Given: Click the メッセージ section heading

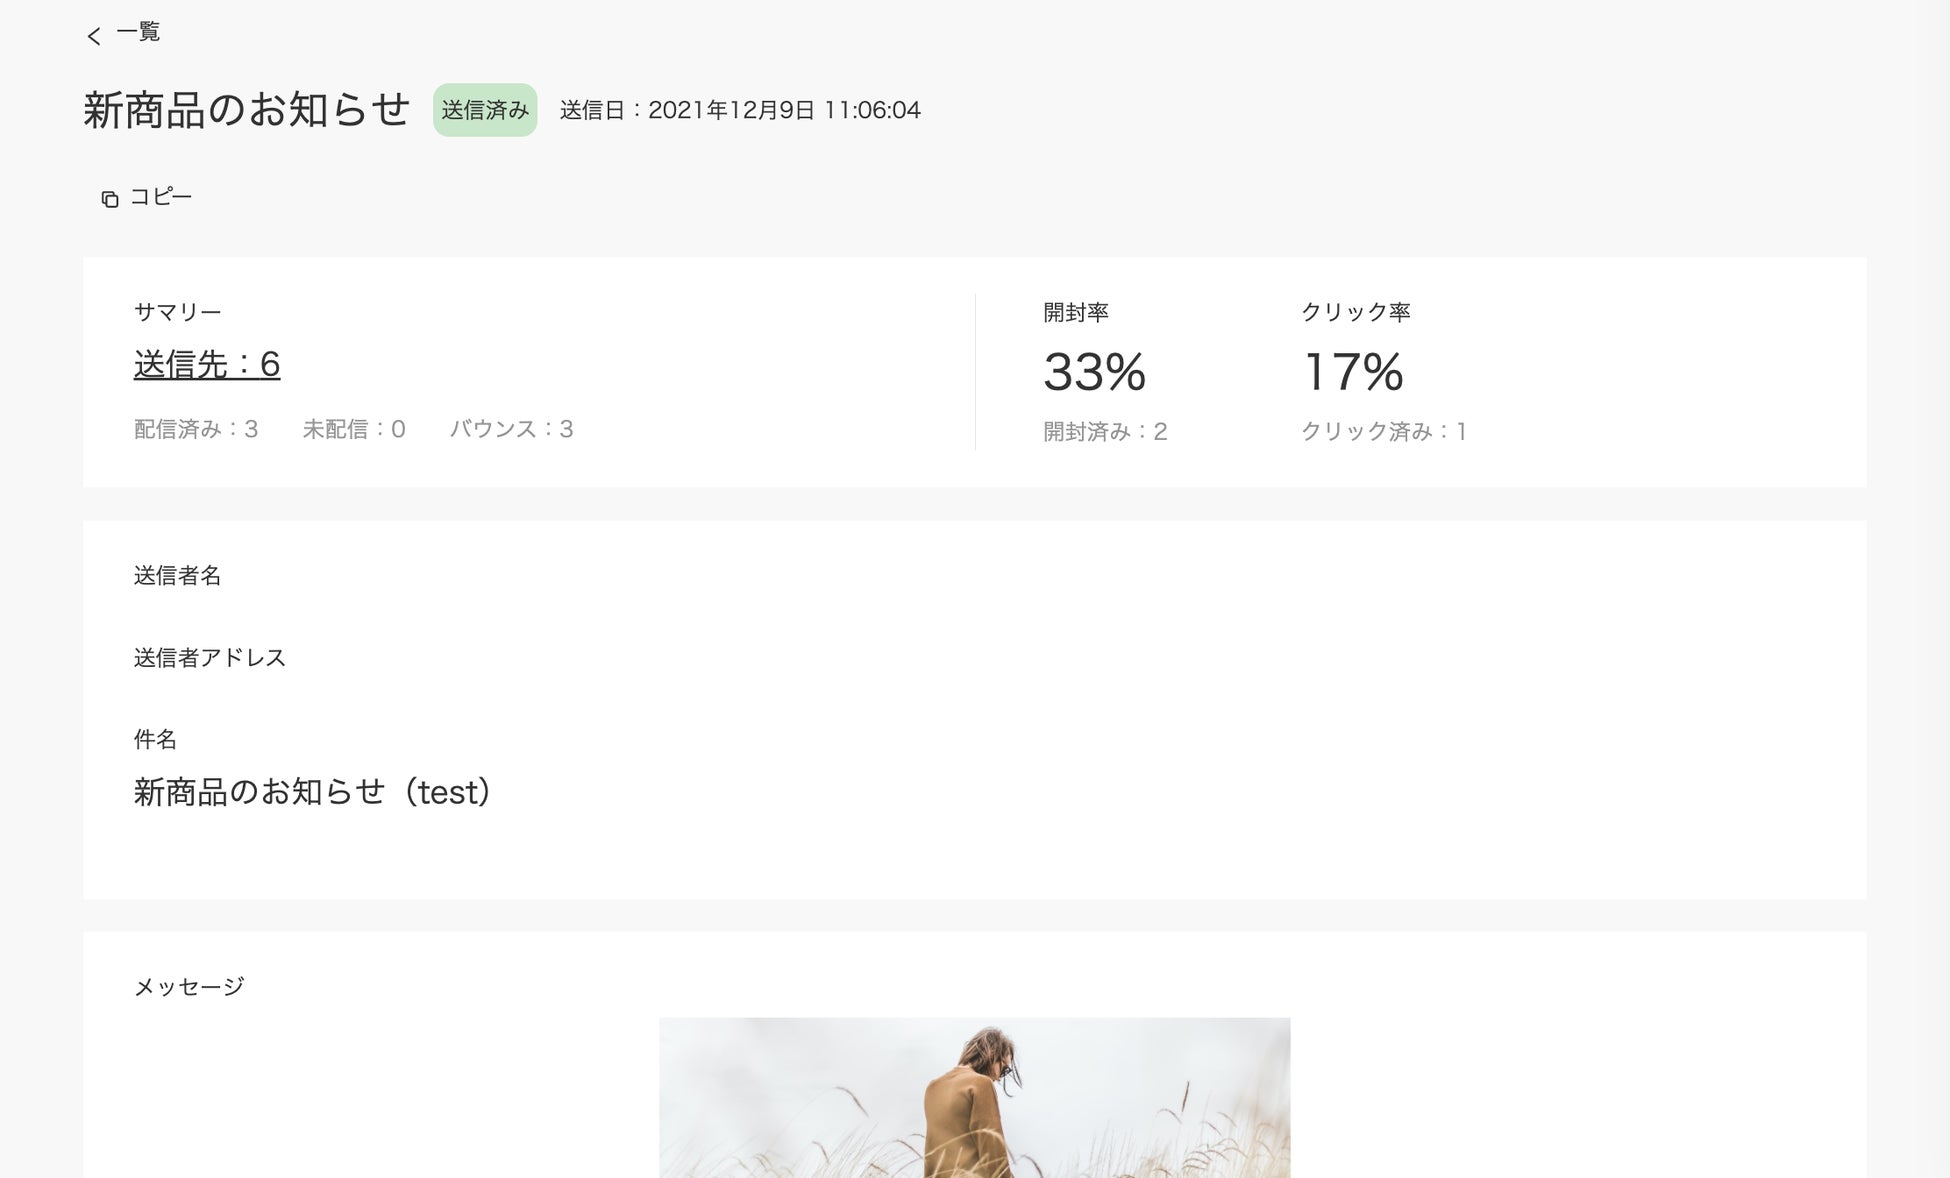Looking at the screenshot, I should (189, 987).
